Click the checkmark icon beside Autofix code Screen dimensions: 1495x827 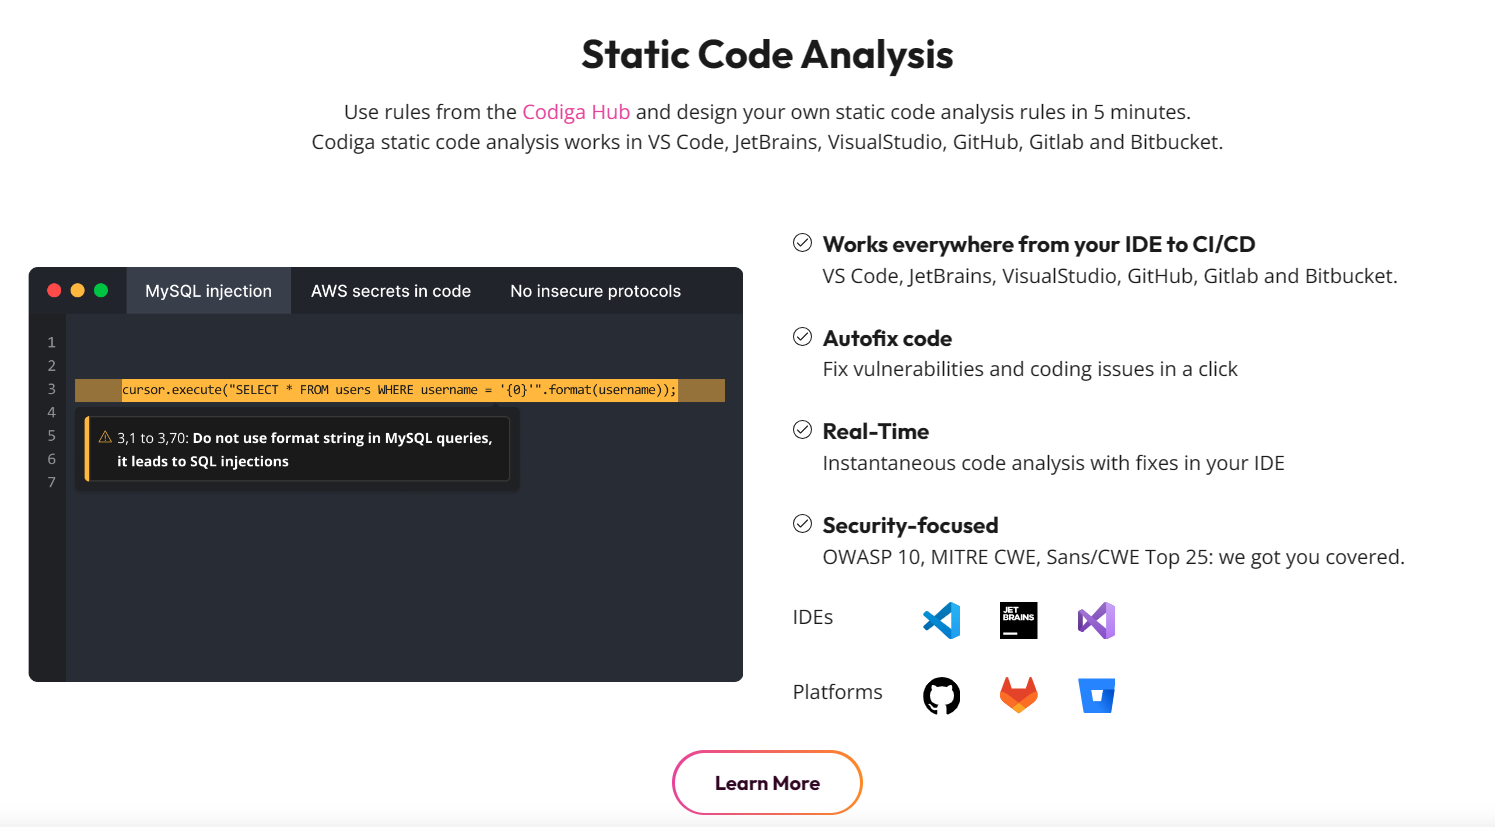click(x=802, y=337)
